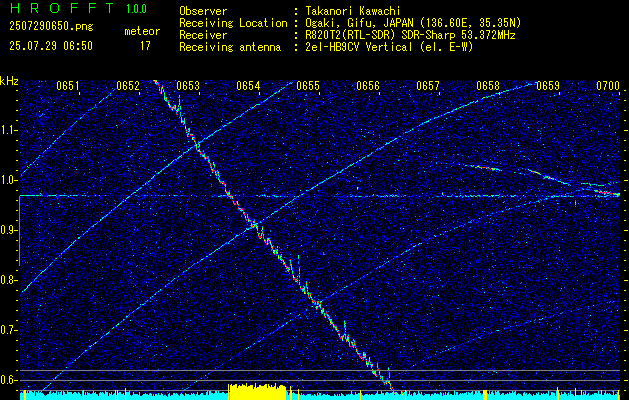The image size is (629, 400).
Task: Click the Receiving Location label
Action: (x=233, y=23)
